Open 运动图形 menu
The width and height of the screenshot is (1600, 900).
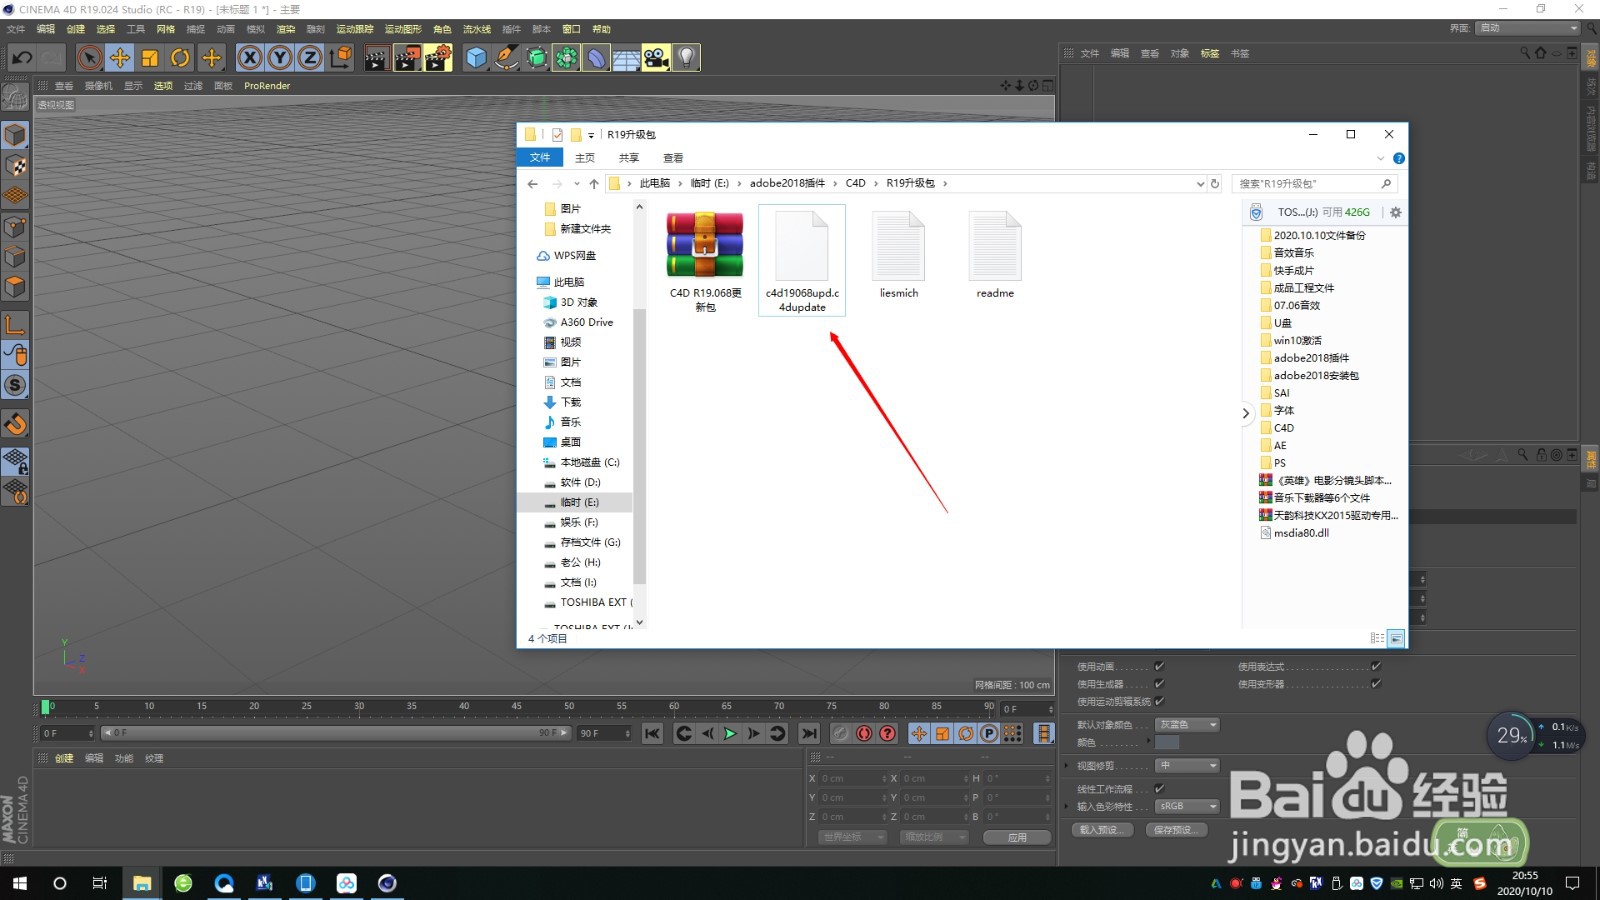tap(403, 29)
